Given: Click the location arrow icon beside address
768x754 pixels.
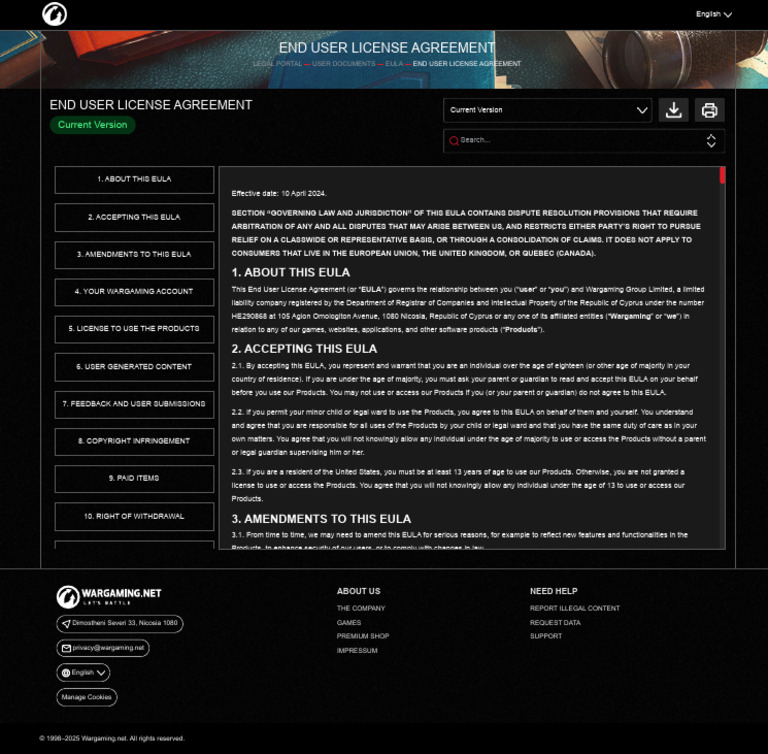Looking at the screenshot, I should click(66, 624).
